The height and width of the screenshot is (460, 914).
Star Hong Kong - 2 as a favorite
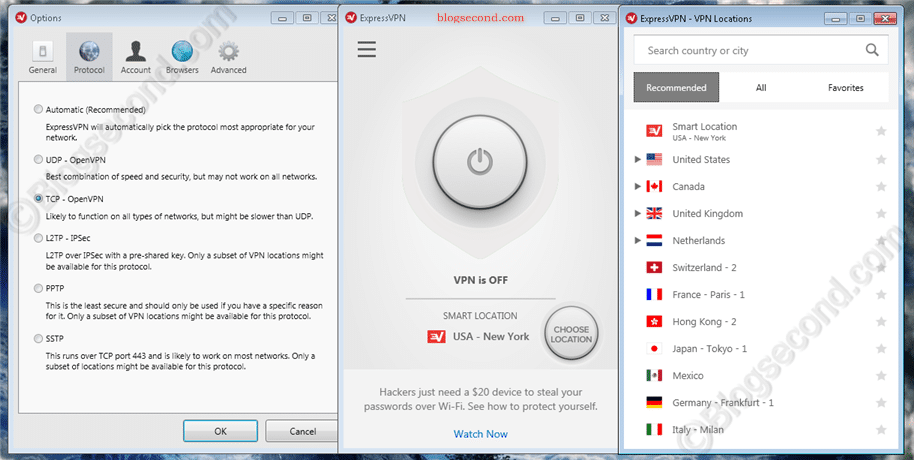click(881, 322)
